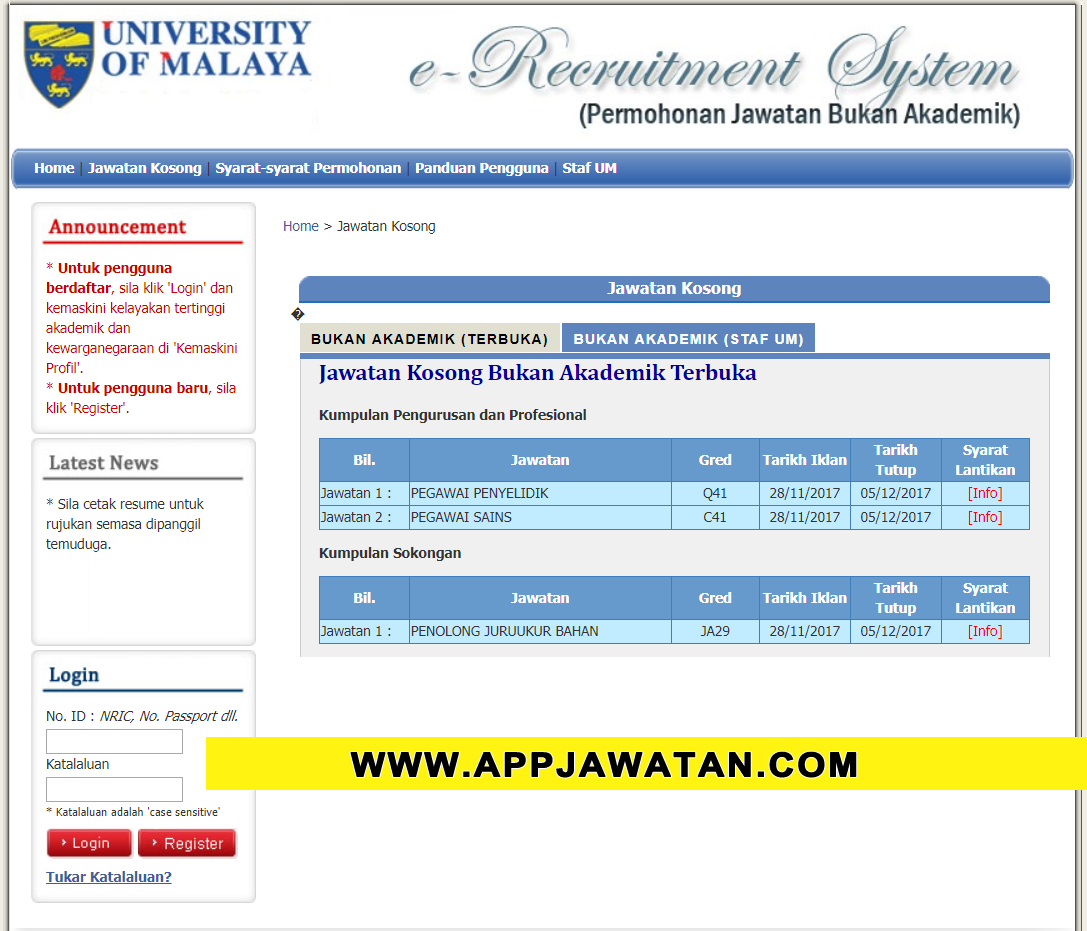The height and width of the screenshot is (931, 1087).
Task: Go to Syarat-syarat Permohonan menu
Action: pos(308,168)
